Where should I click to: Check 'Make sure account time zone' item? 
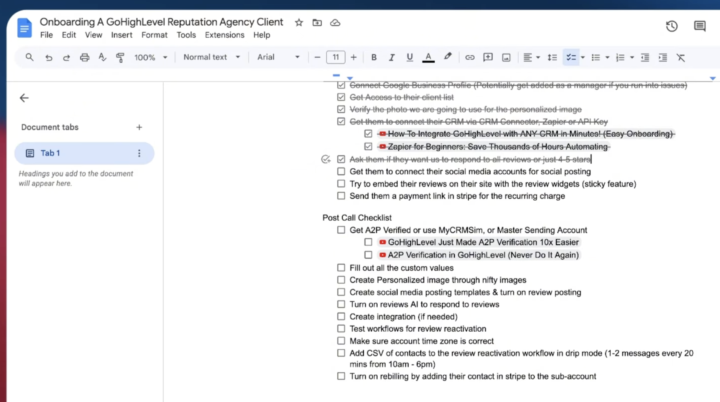click(341, 341)
